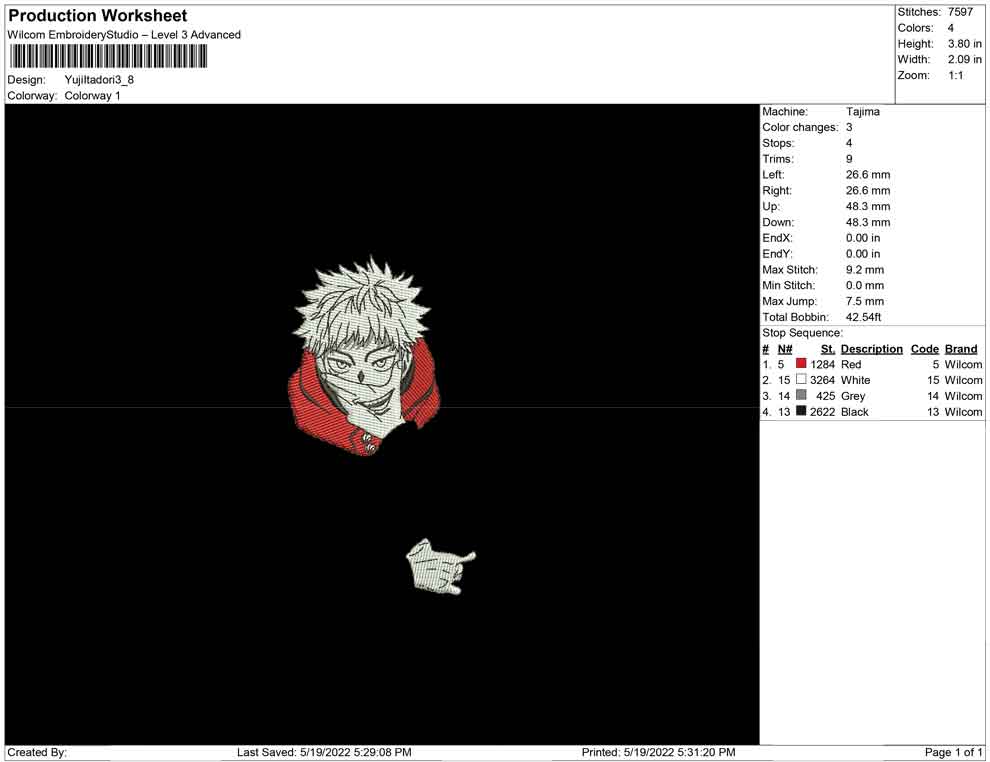Click the Colors count '4'
Image resolution: width=990 pixels, height=762 pixels.
click(x=951, y=28)
